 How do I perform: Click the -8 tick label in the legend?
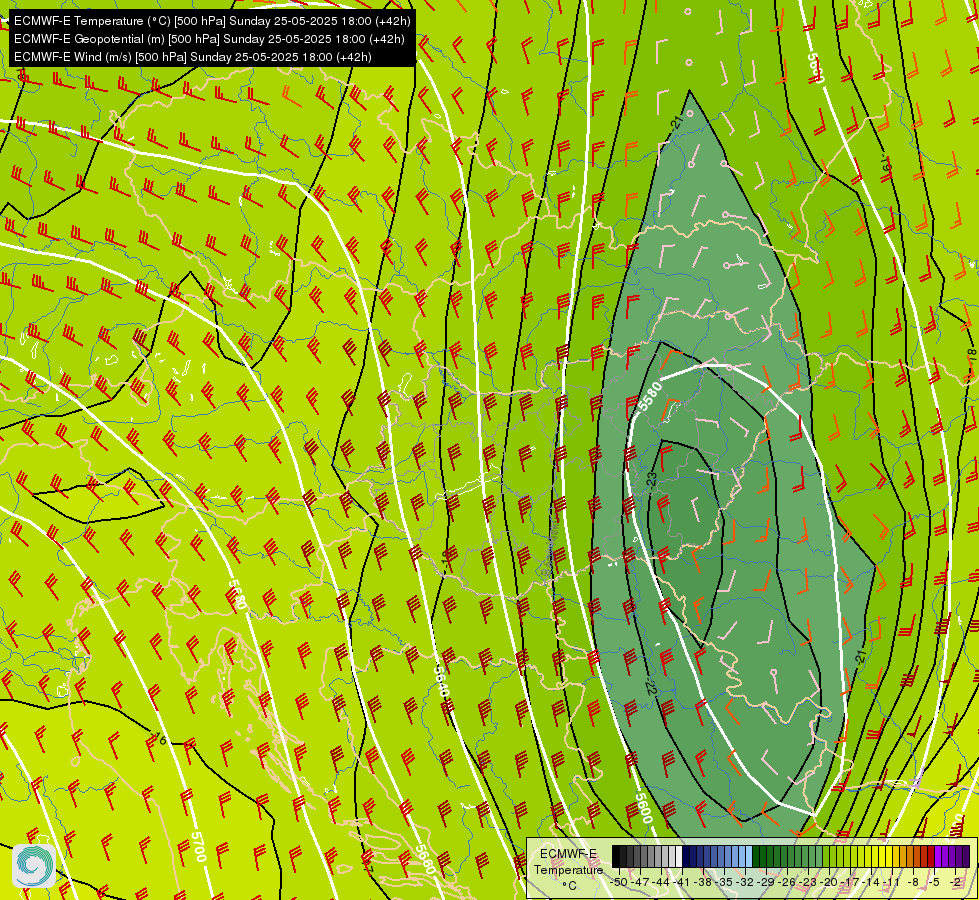pos(913,882)
